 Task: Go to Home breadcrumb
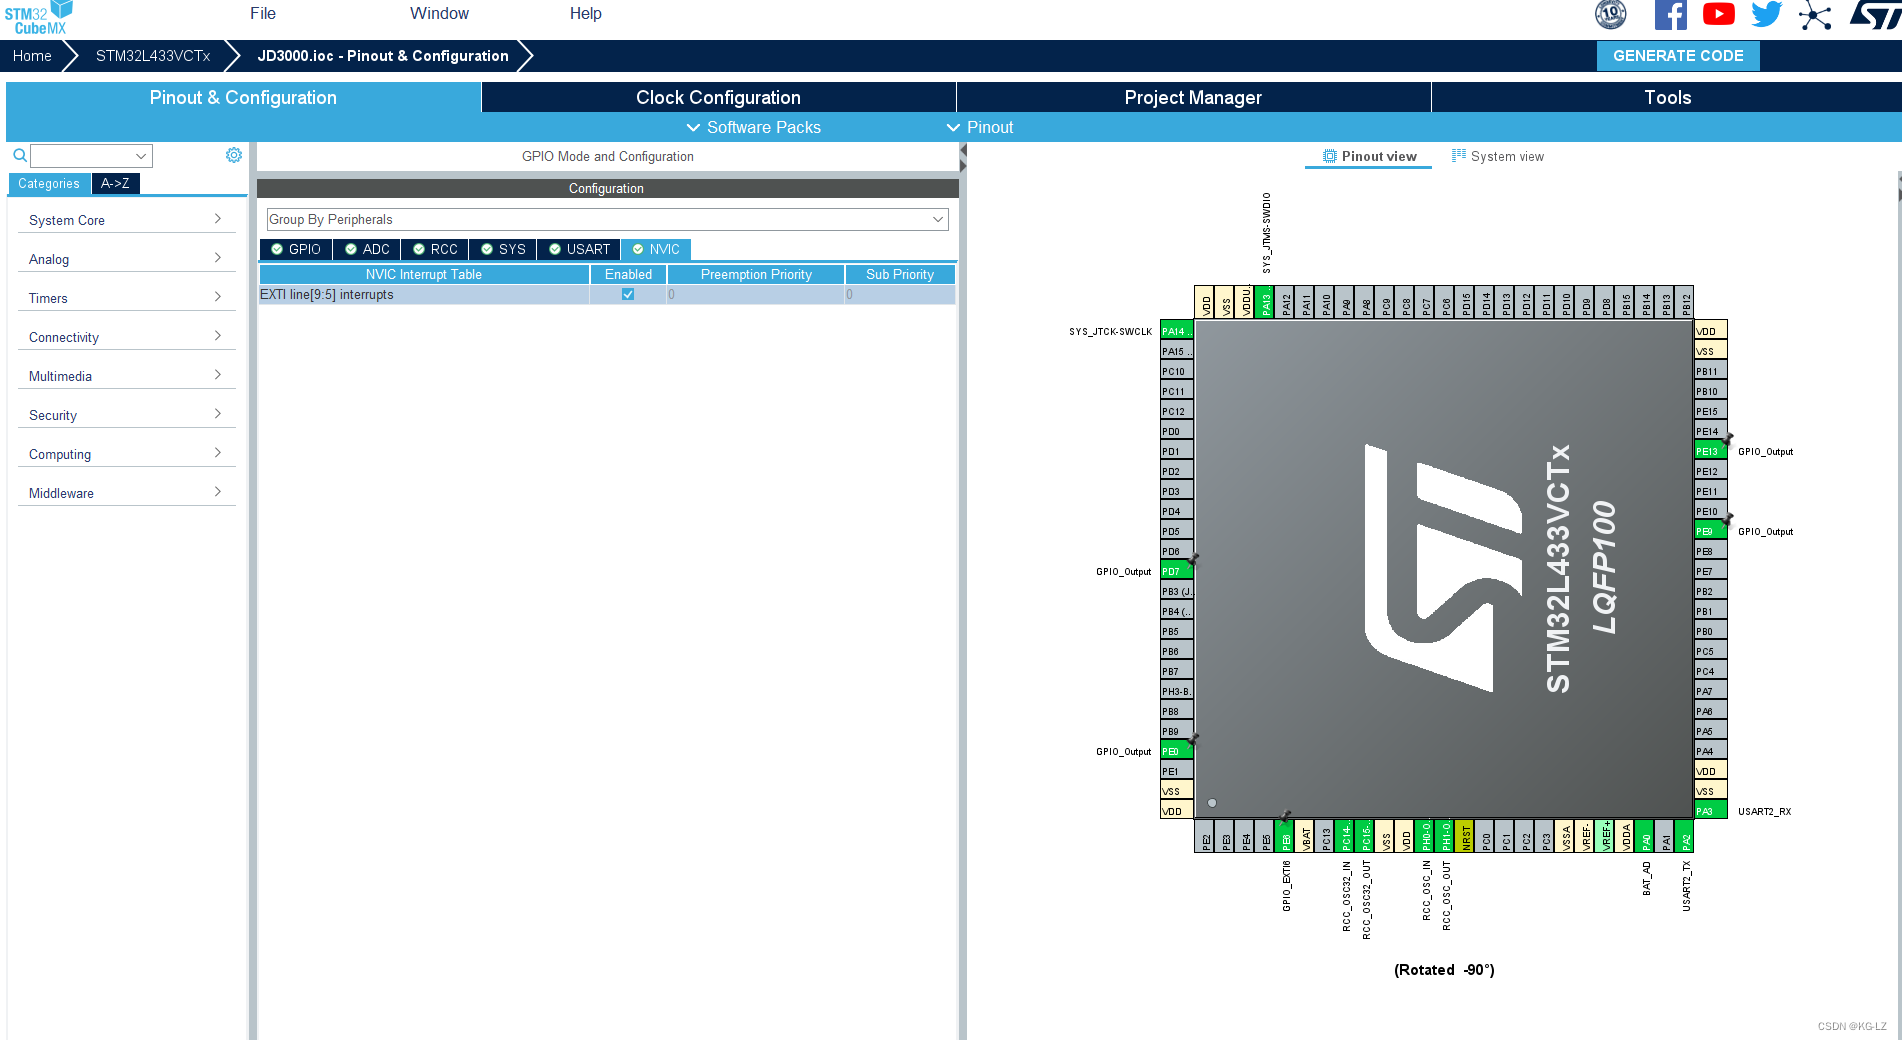32,56
